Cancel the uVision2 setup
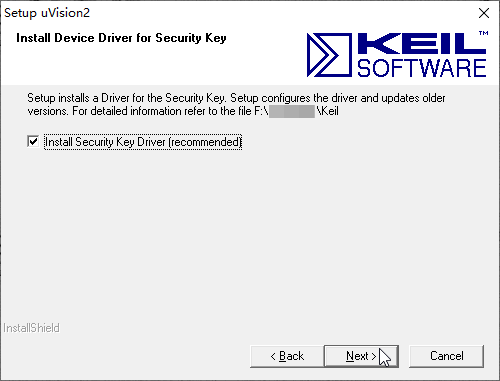Screen dimensions: 500x381 446,356
